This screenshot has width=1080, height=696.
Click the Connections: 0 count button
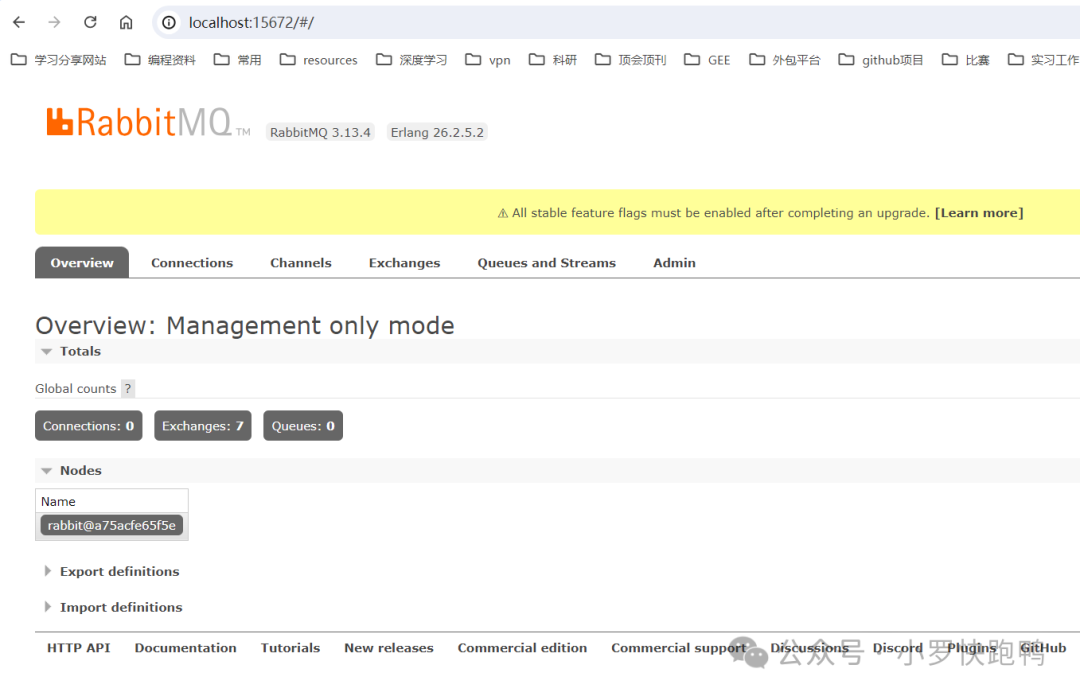(x=89, y=426)
